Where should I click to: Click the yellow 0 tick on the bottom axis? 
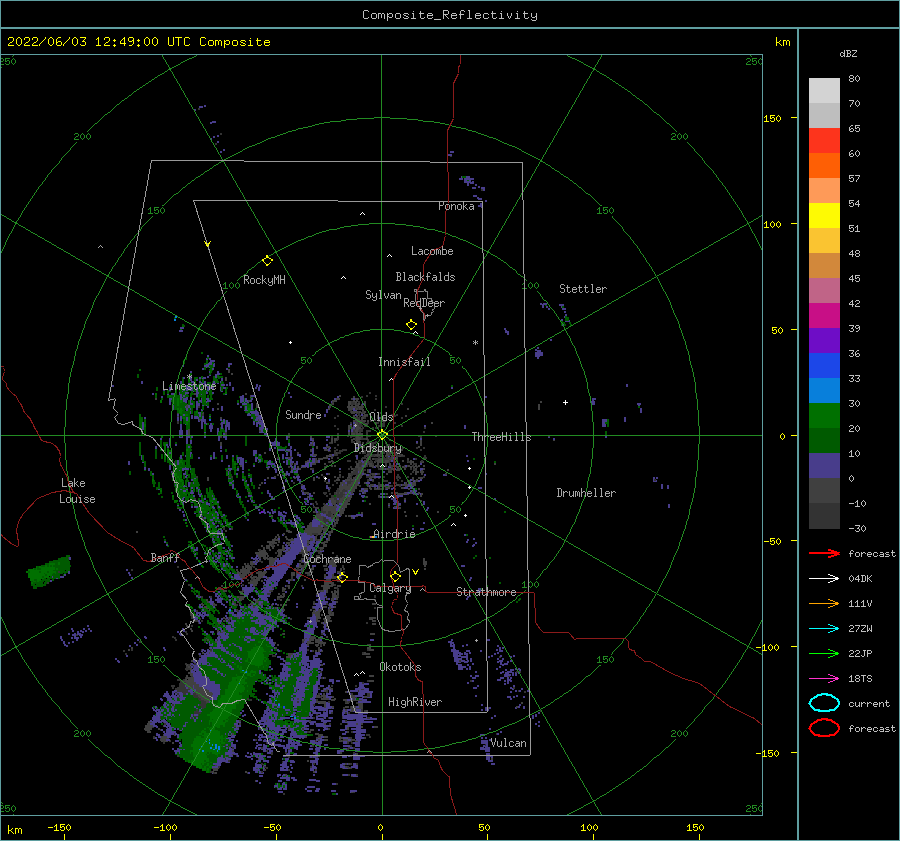click(380, 827)
